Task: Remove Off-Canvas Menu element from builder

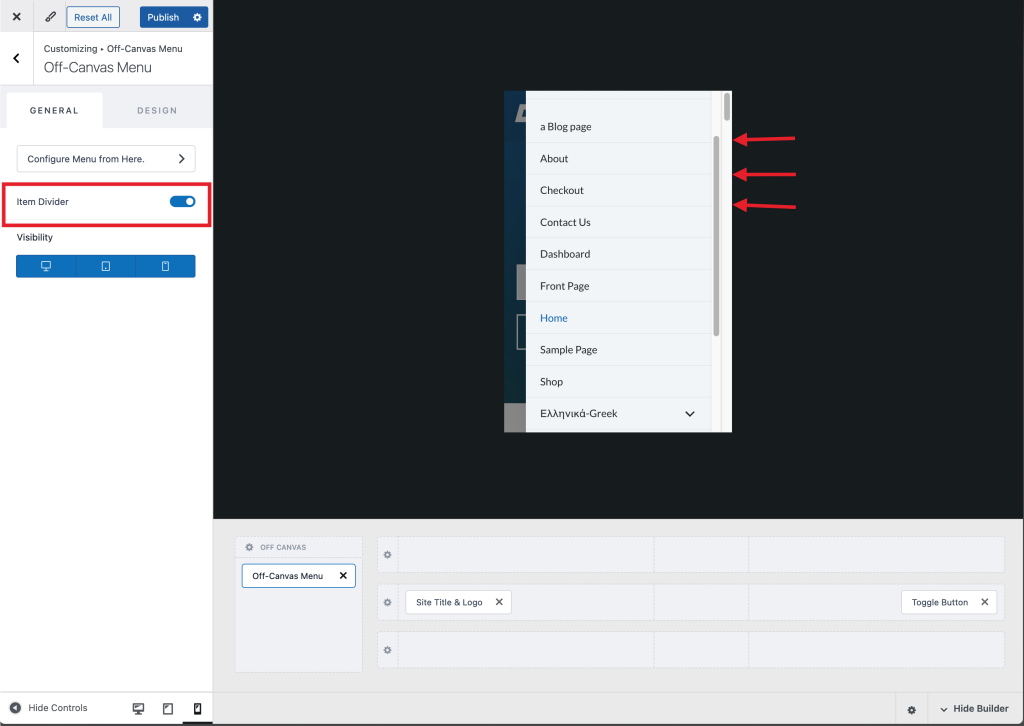Action: pos(343,576)
